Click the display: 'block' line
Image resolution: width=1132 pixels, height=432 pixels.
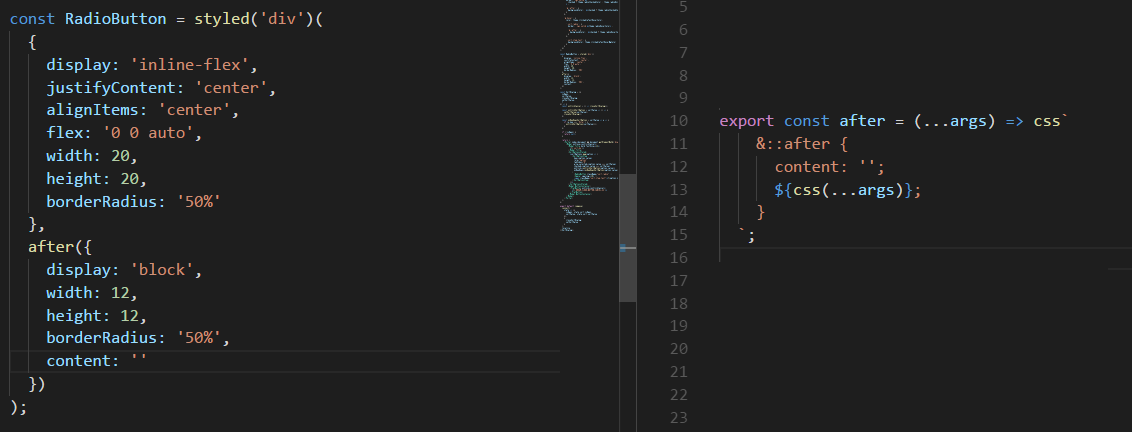coord(124,269)
